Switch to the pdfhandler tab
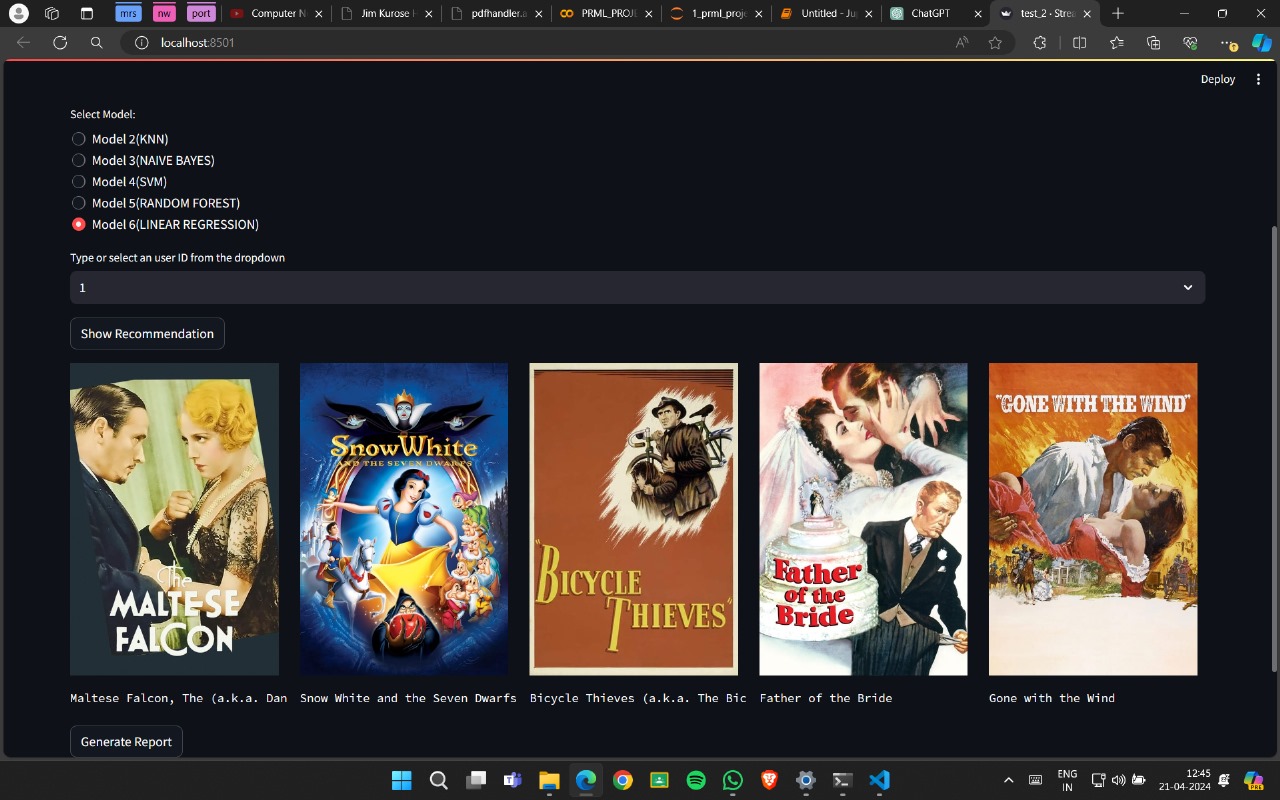The height and width of the screenshot is (800, 1280). click(x=497, y=14)
